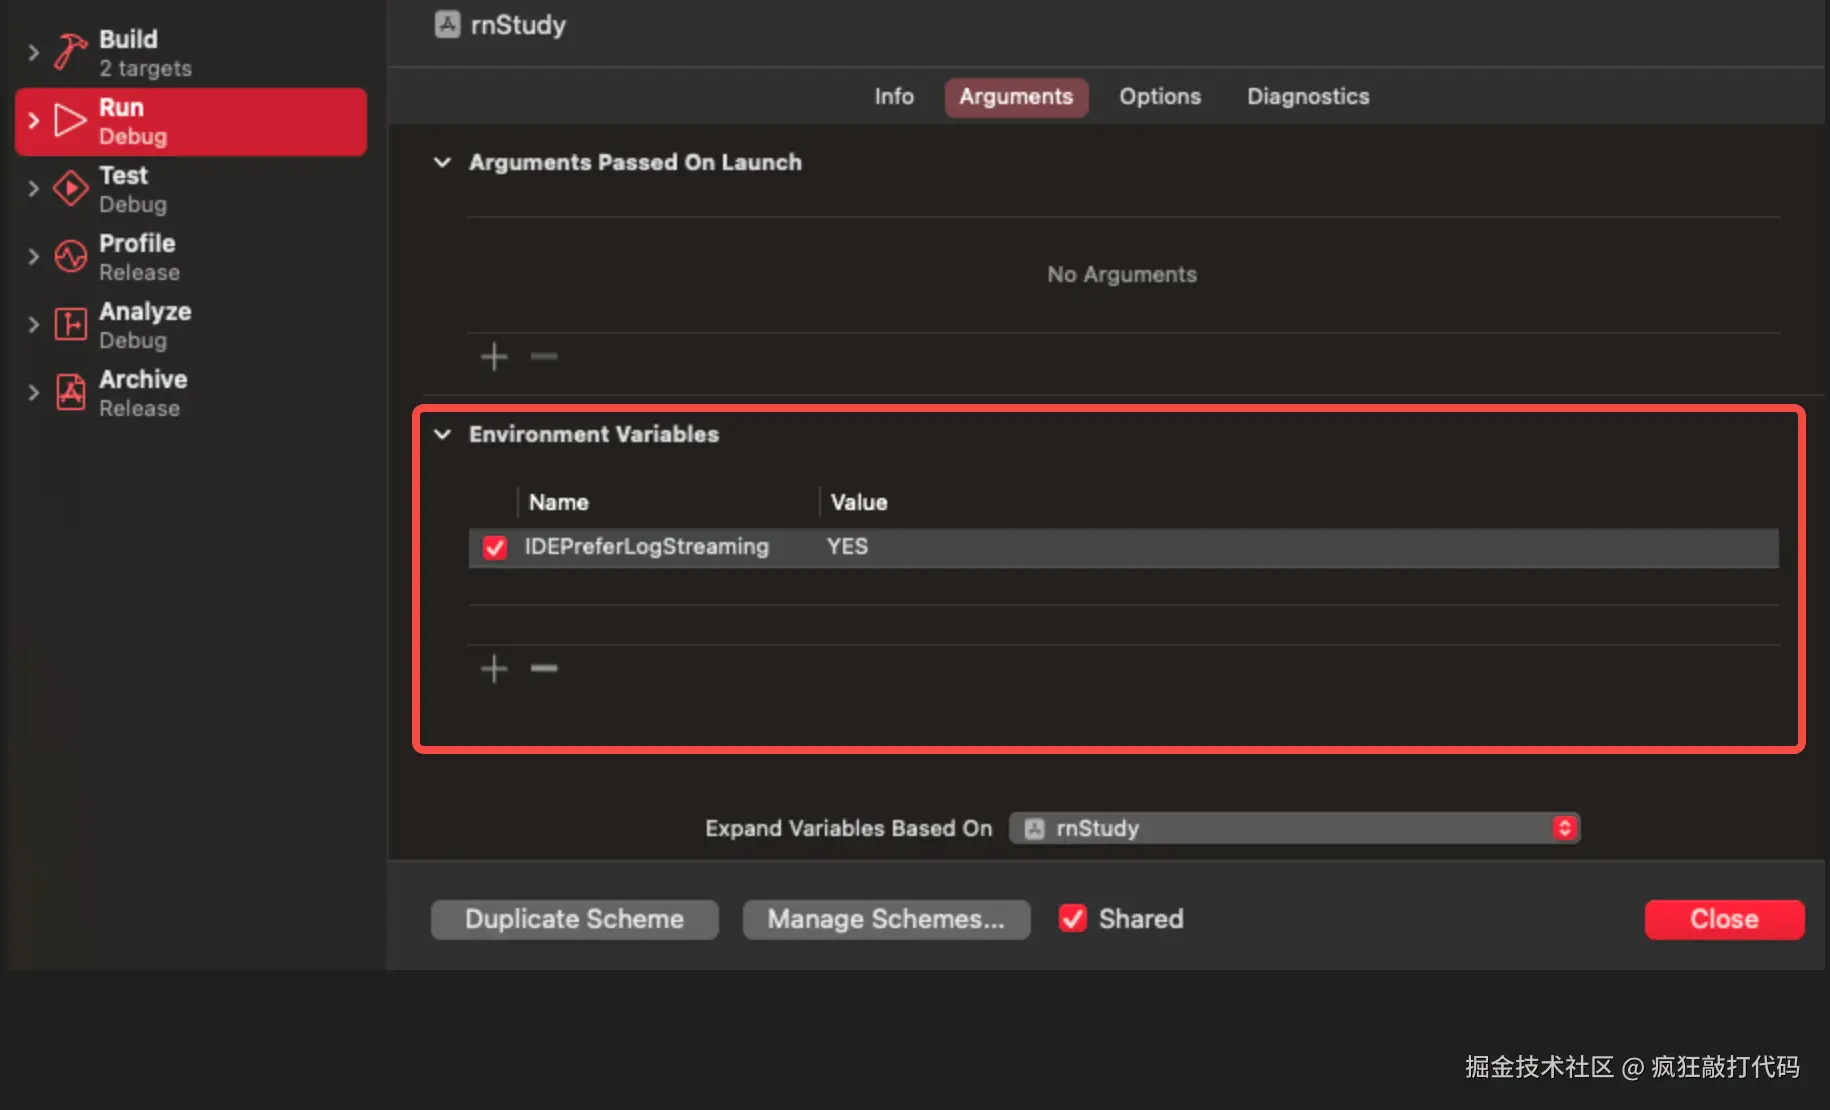Image resolution: width=1830 pixels, height=1110 pixels.
Task: Click the YES value cell
Action: pos(847,547)
